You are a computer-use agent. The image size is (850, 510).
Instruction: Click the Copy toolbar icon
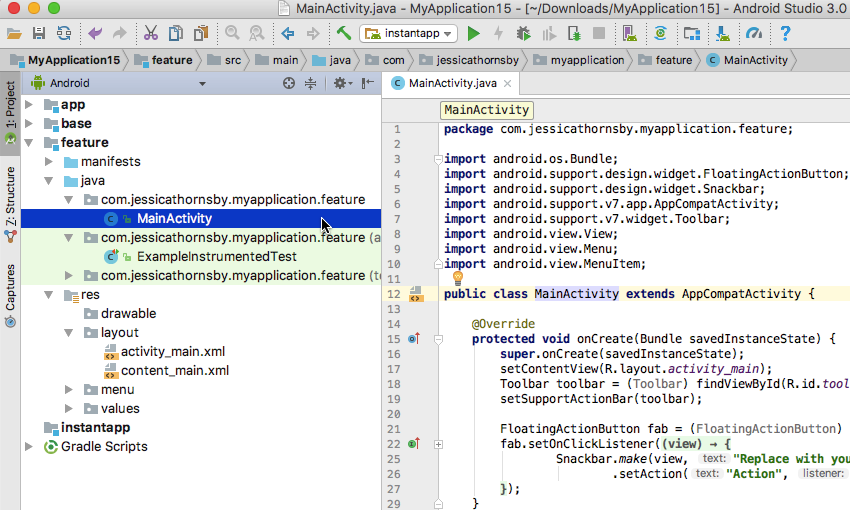click(176, 34)
